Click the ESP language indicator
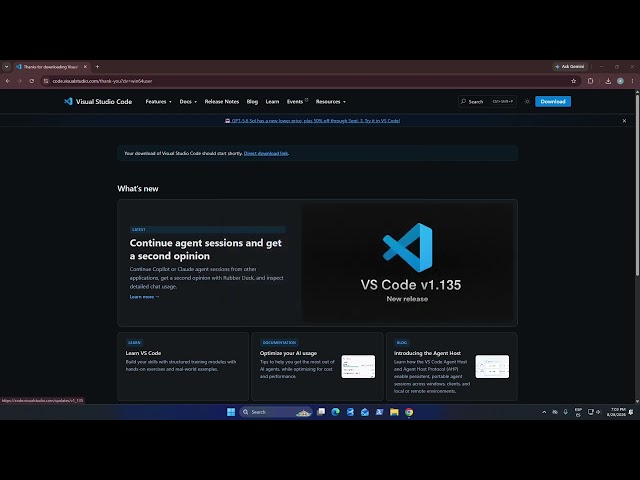Viewport: 640px width, 480px height. 578,412
